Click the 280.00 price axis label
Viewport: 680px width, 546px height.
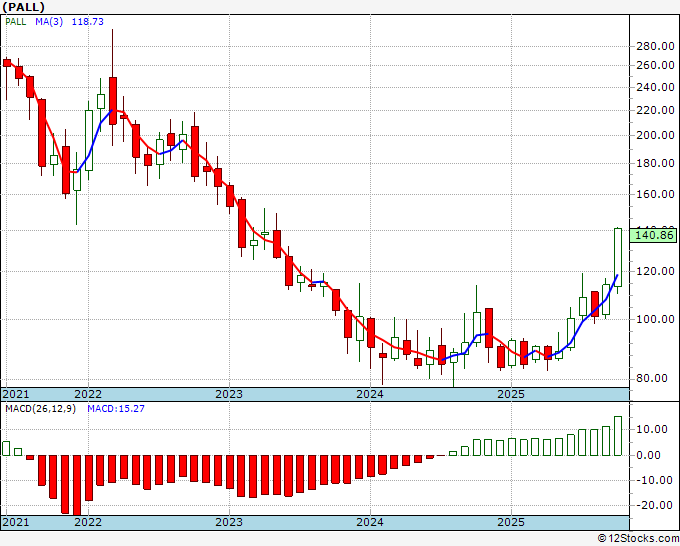pyautogui.click(x=655, y=46)
